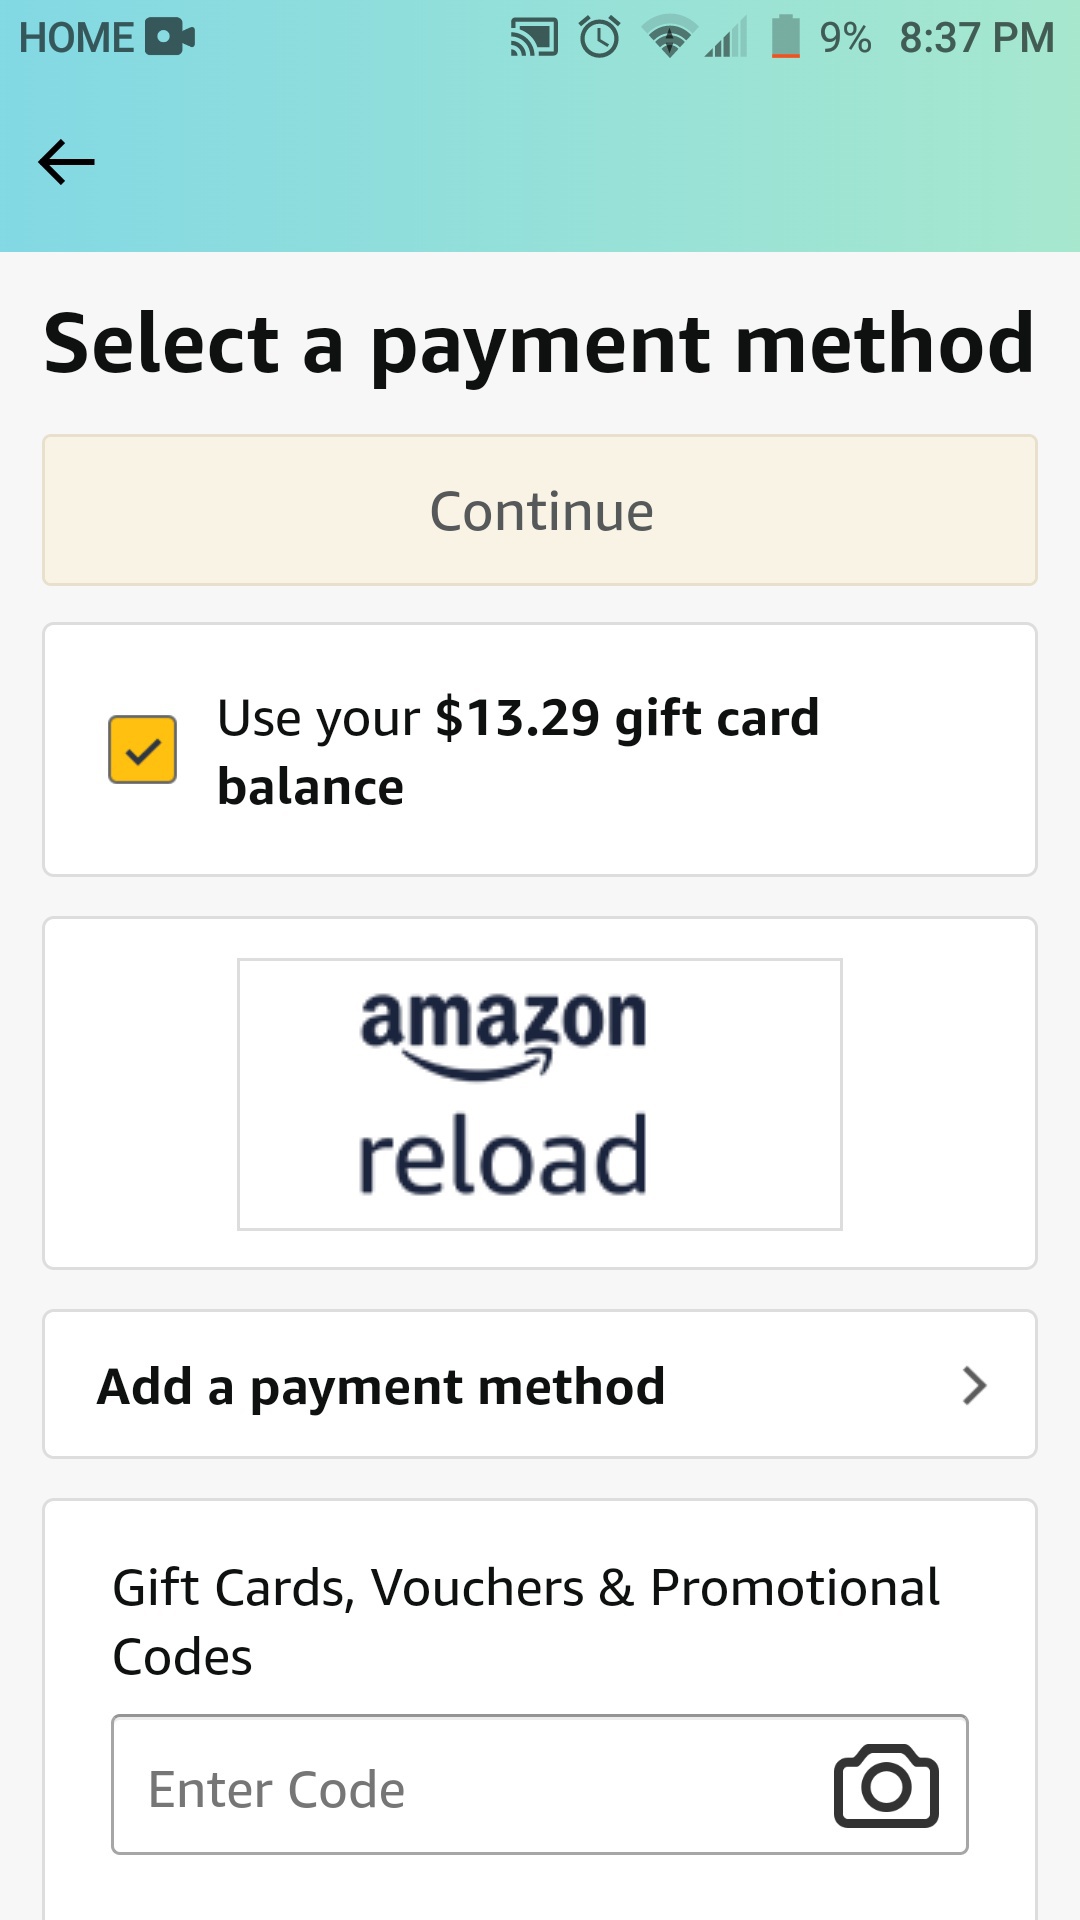Open camera to scan gift card code

tap(886, 1786)
